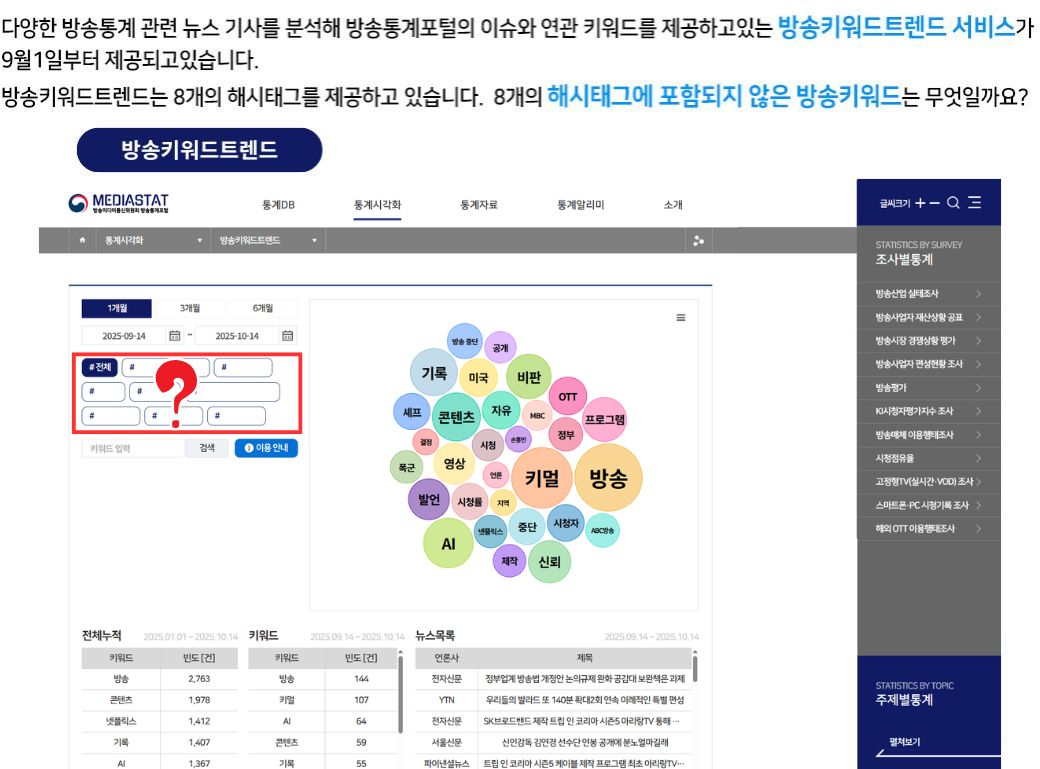Open the 통계DB menu
Screen dimensions: 1040x769
[278, 205]
